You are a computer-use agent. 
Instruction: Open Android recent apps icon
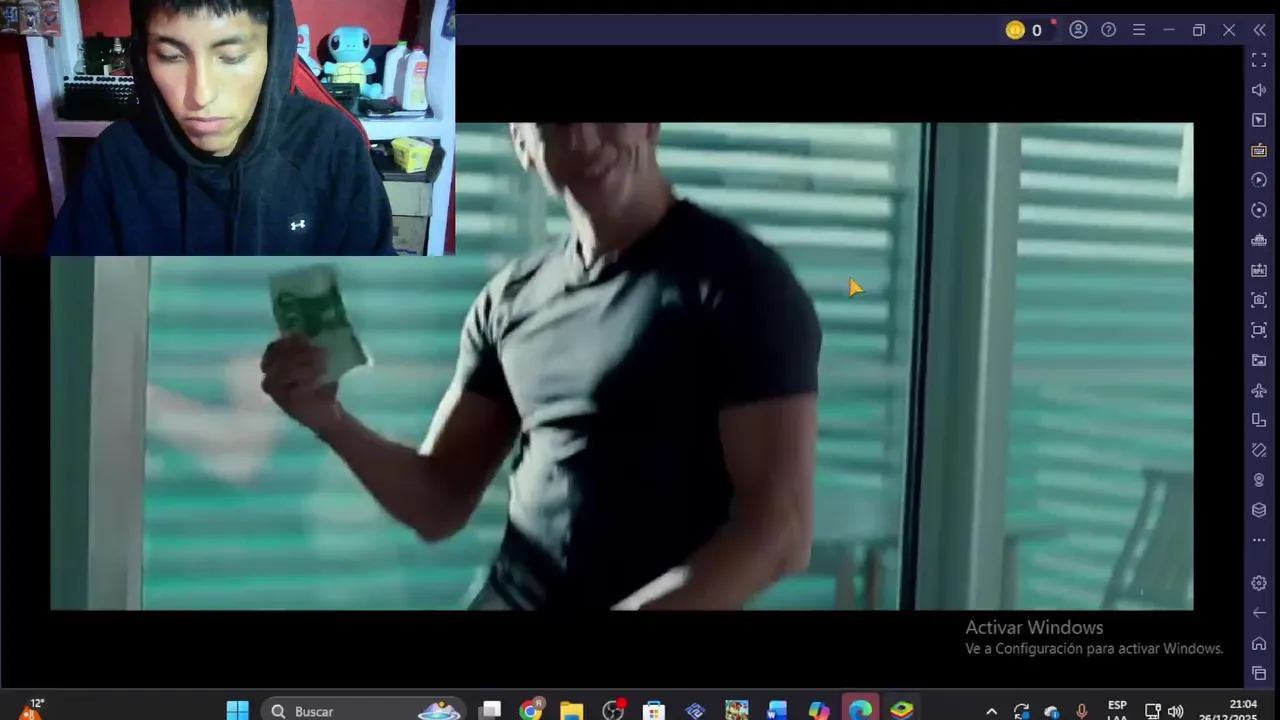pos(1259,673)
